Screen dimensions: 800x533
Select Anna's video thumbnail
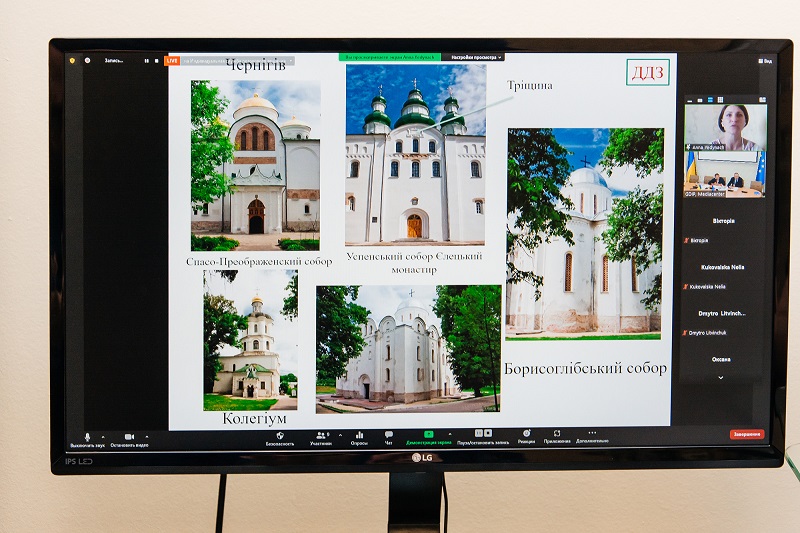tap(725, 125)
